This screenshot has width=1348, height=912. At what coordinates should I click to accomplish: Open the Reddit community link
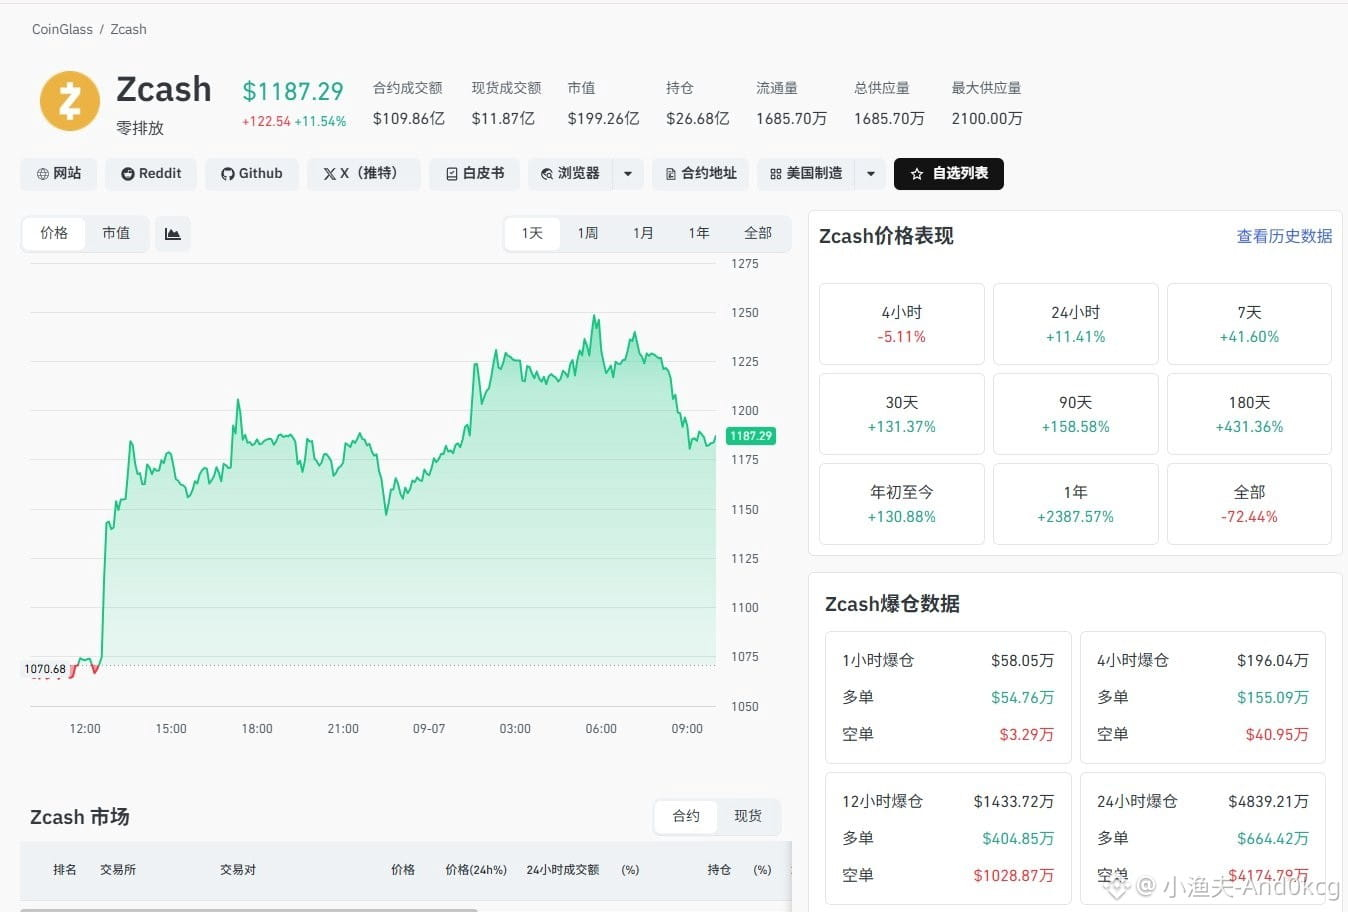coord(151,174)
